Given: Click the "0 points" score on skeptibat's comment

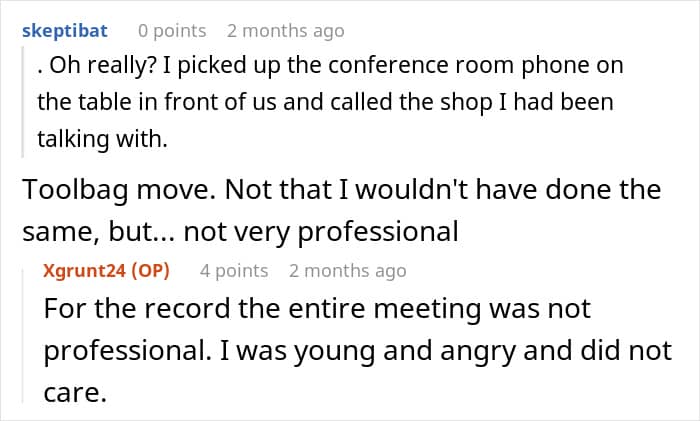Looking at the screenshot, I should click(x=172, y=31).
